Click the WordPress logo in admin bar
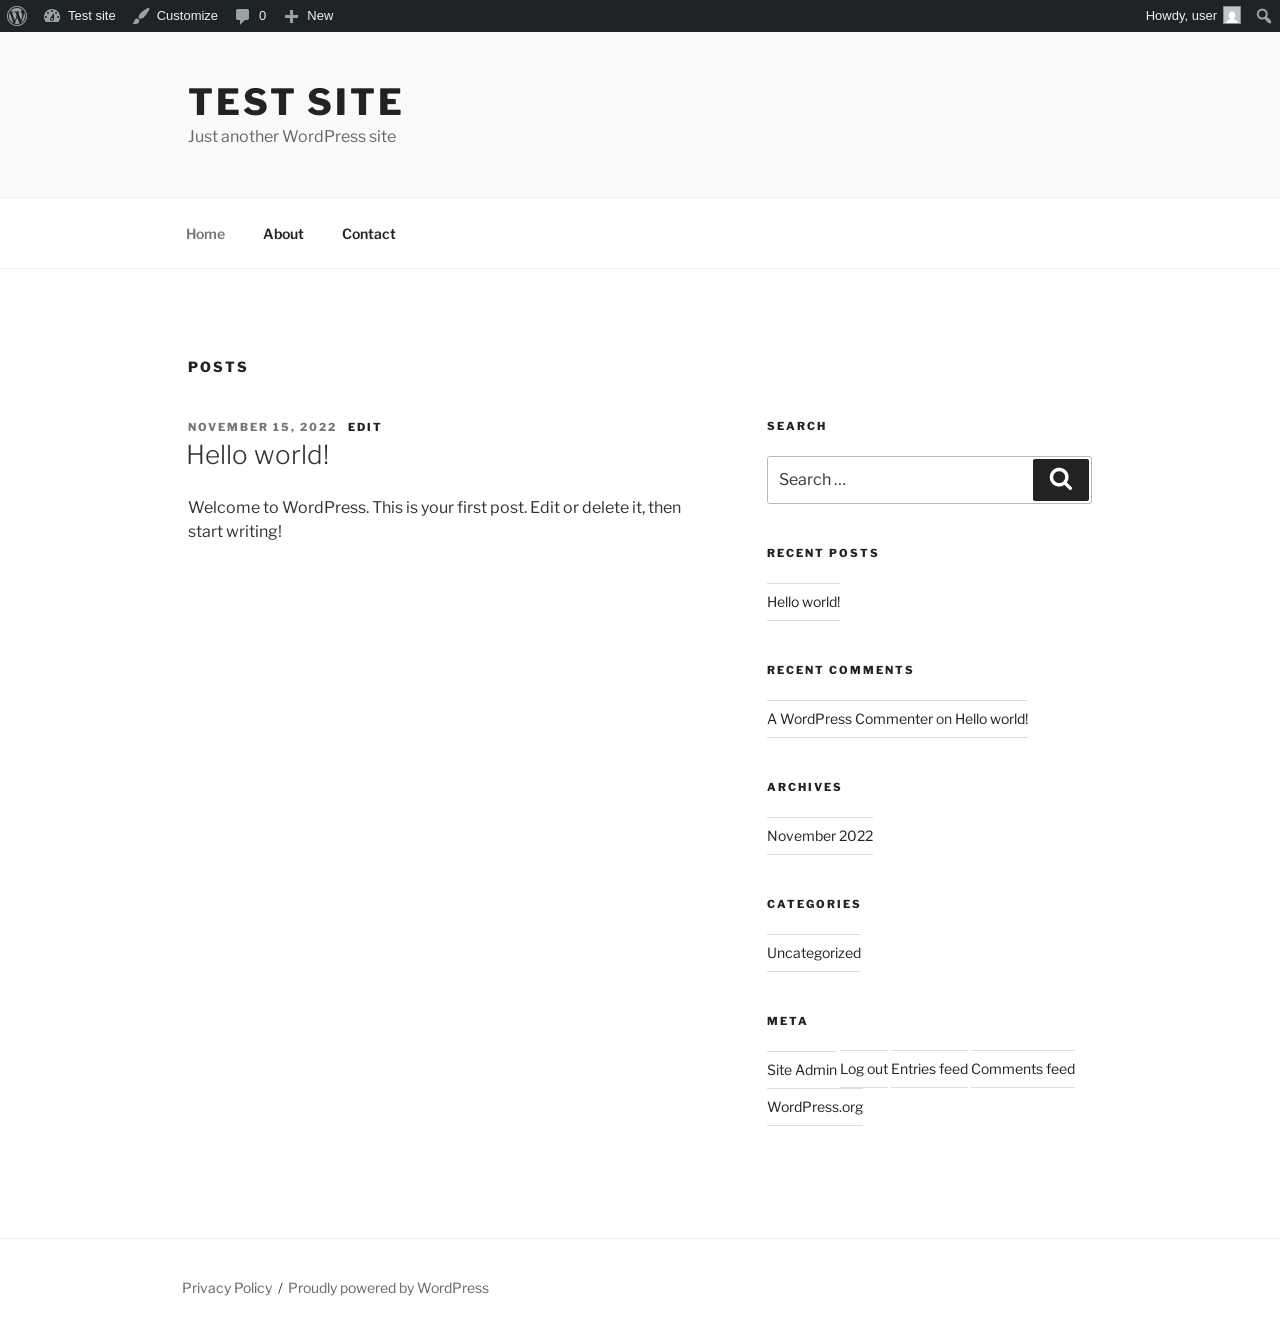The width and height of the screenshot is (1280, 1334). tap(17, 16)
